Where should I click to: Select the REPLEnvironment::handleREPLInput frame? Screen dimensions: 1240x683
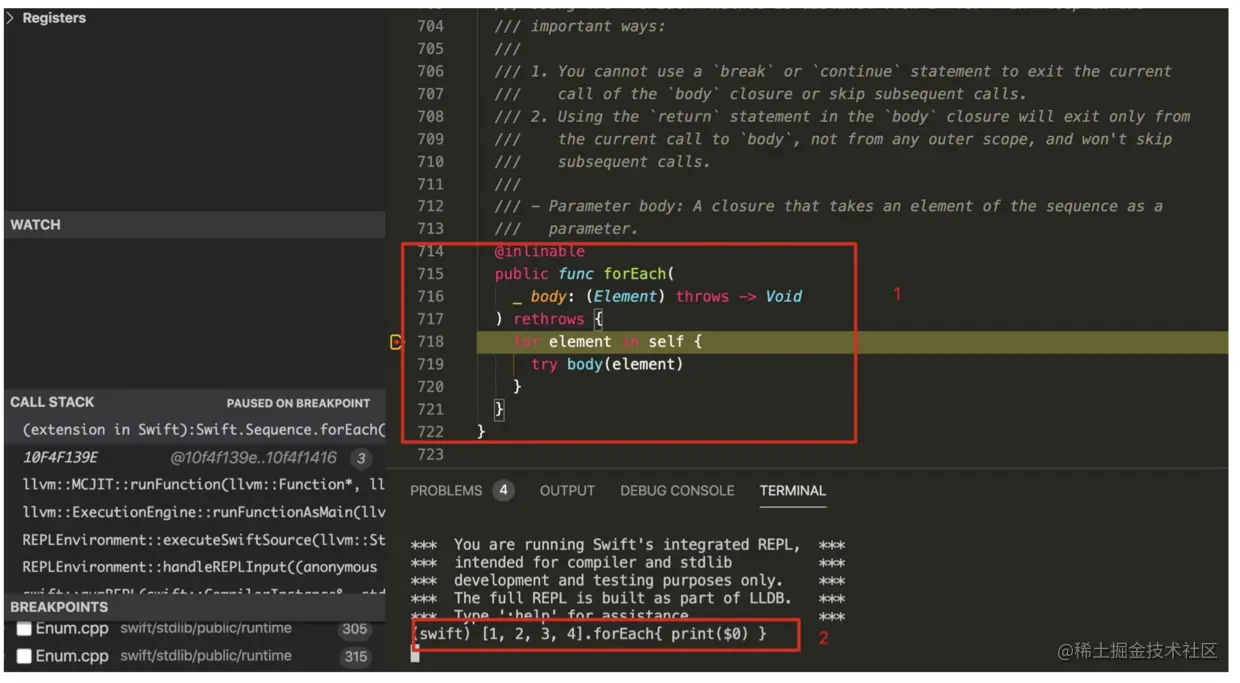pos(200,567)
